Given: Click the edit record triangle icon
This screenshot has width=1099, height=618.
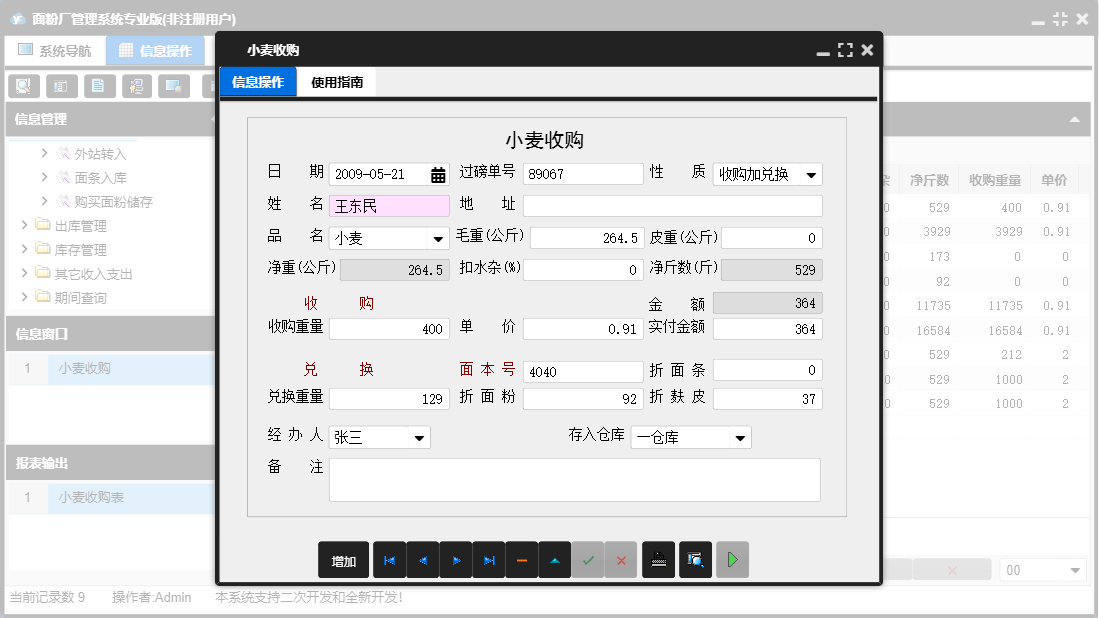Looking at the screenshot, I should pyautogui.click(x=554, y=560).
